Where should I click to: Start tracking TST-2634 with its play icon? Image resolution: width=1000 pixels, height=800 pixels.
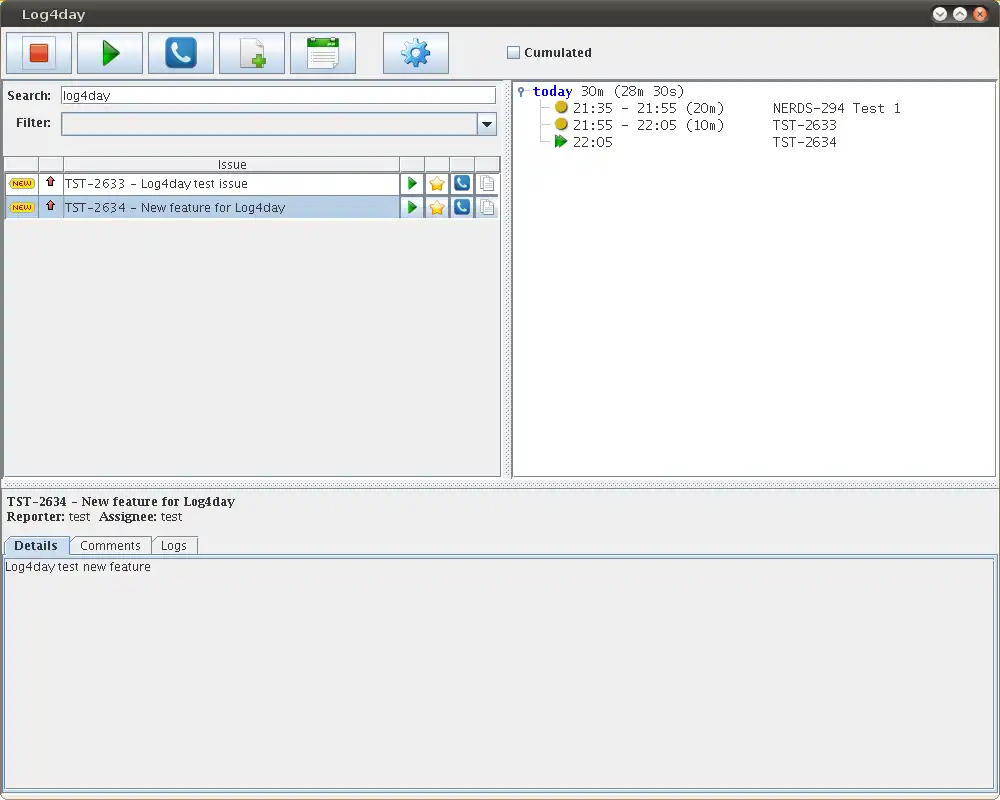pyautogui.click(x=412, y=207)
